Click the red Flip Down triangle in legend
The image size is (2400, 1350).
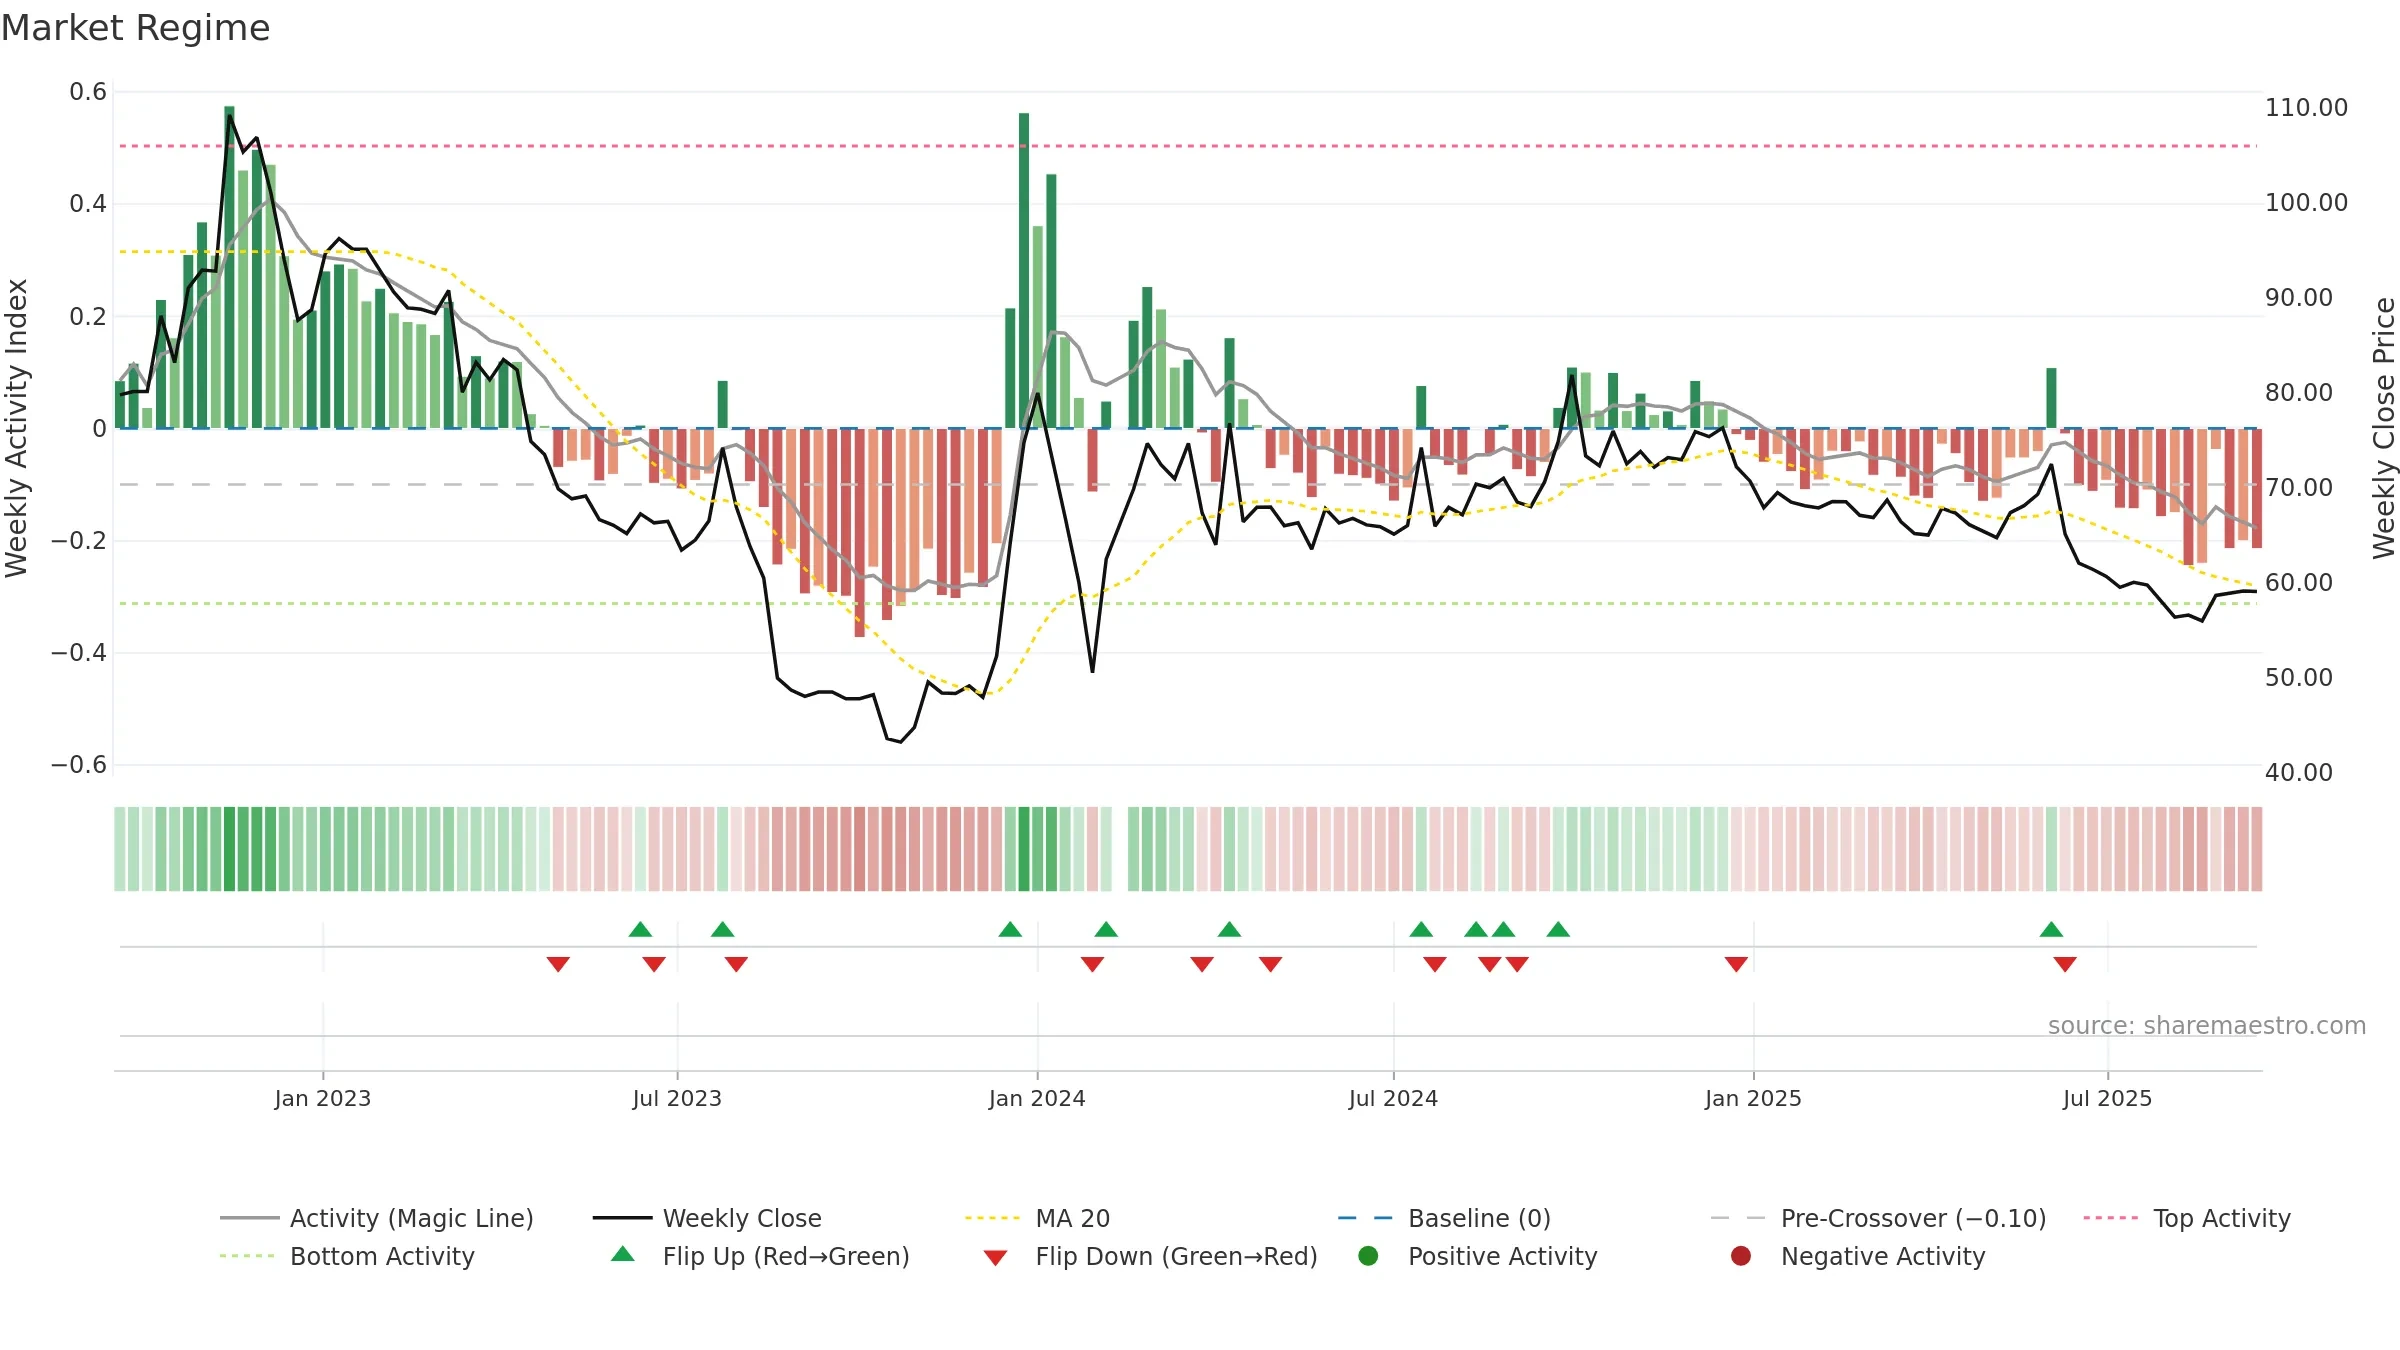(995, 1258)
